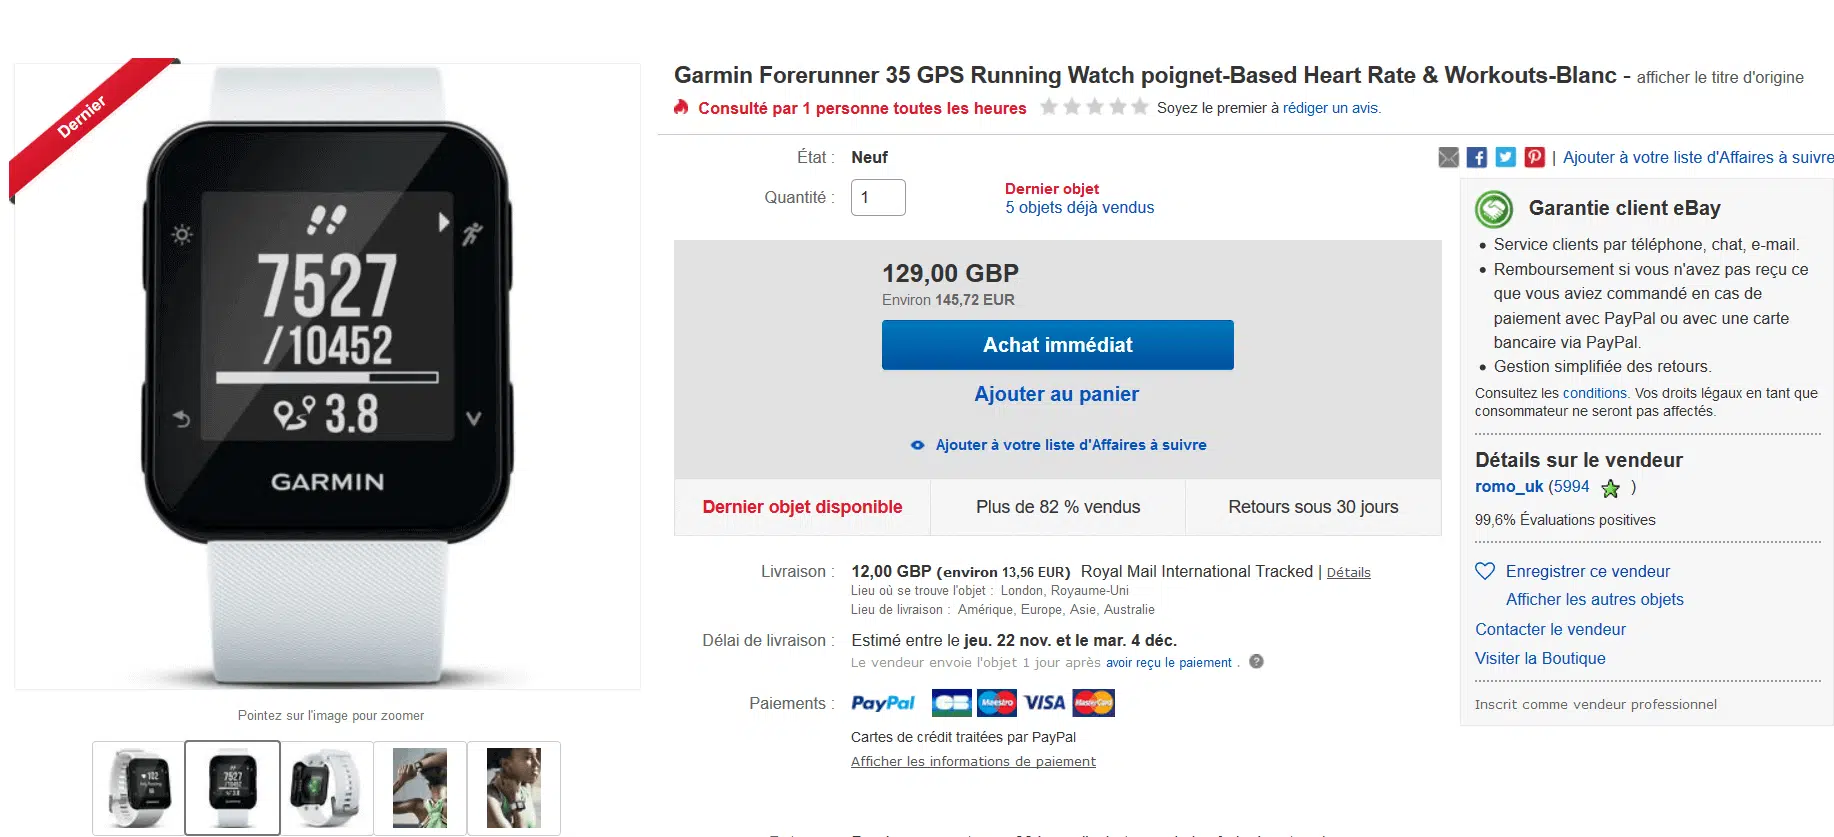Viewport: 1834px width, 837px height.
Task: Open the rédiger un avis link
Action: [1331, 108]
